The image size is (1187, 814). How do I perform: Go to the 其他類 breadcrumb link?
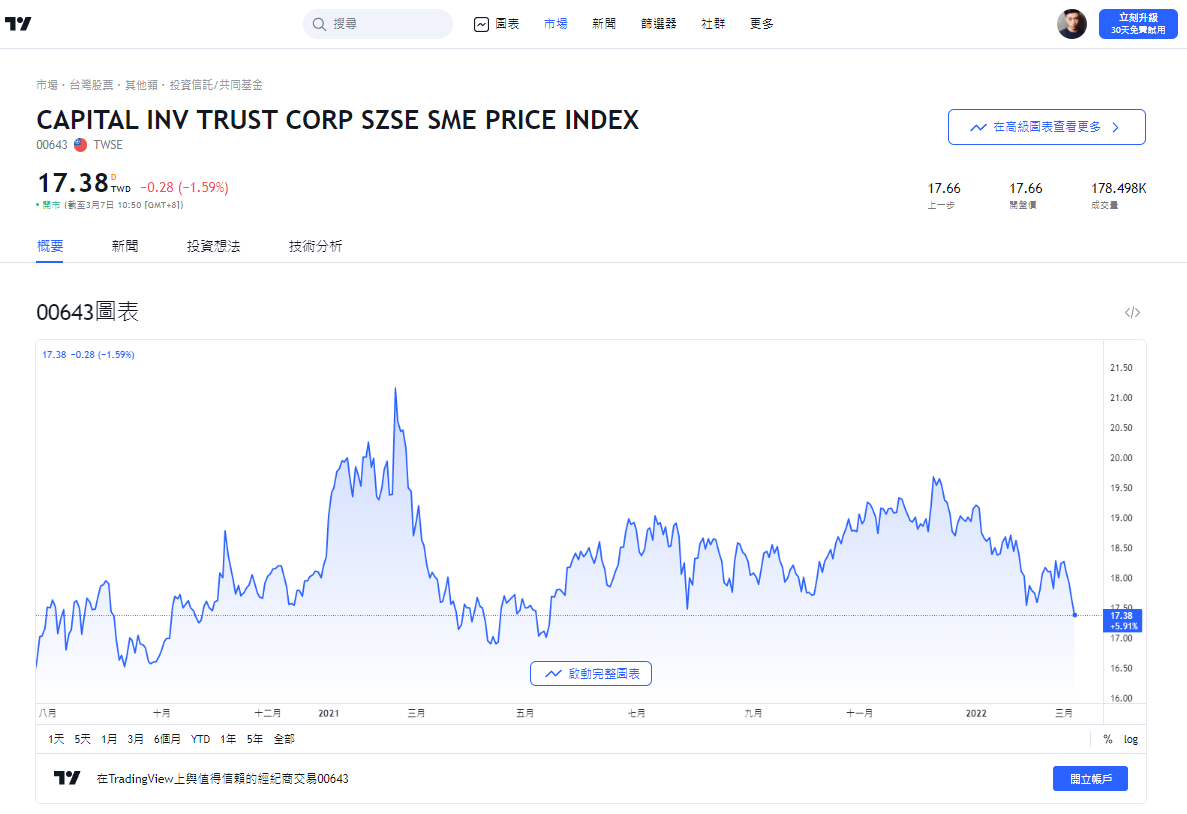142,85
